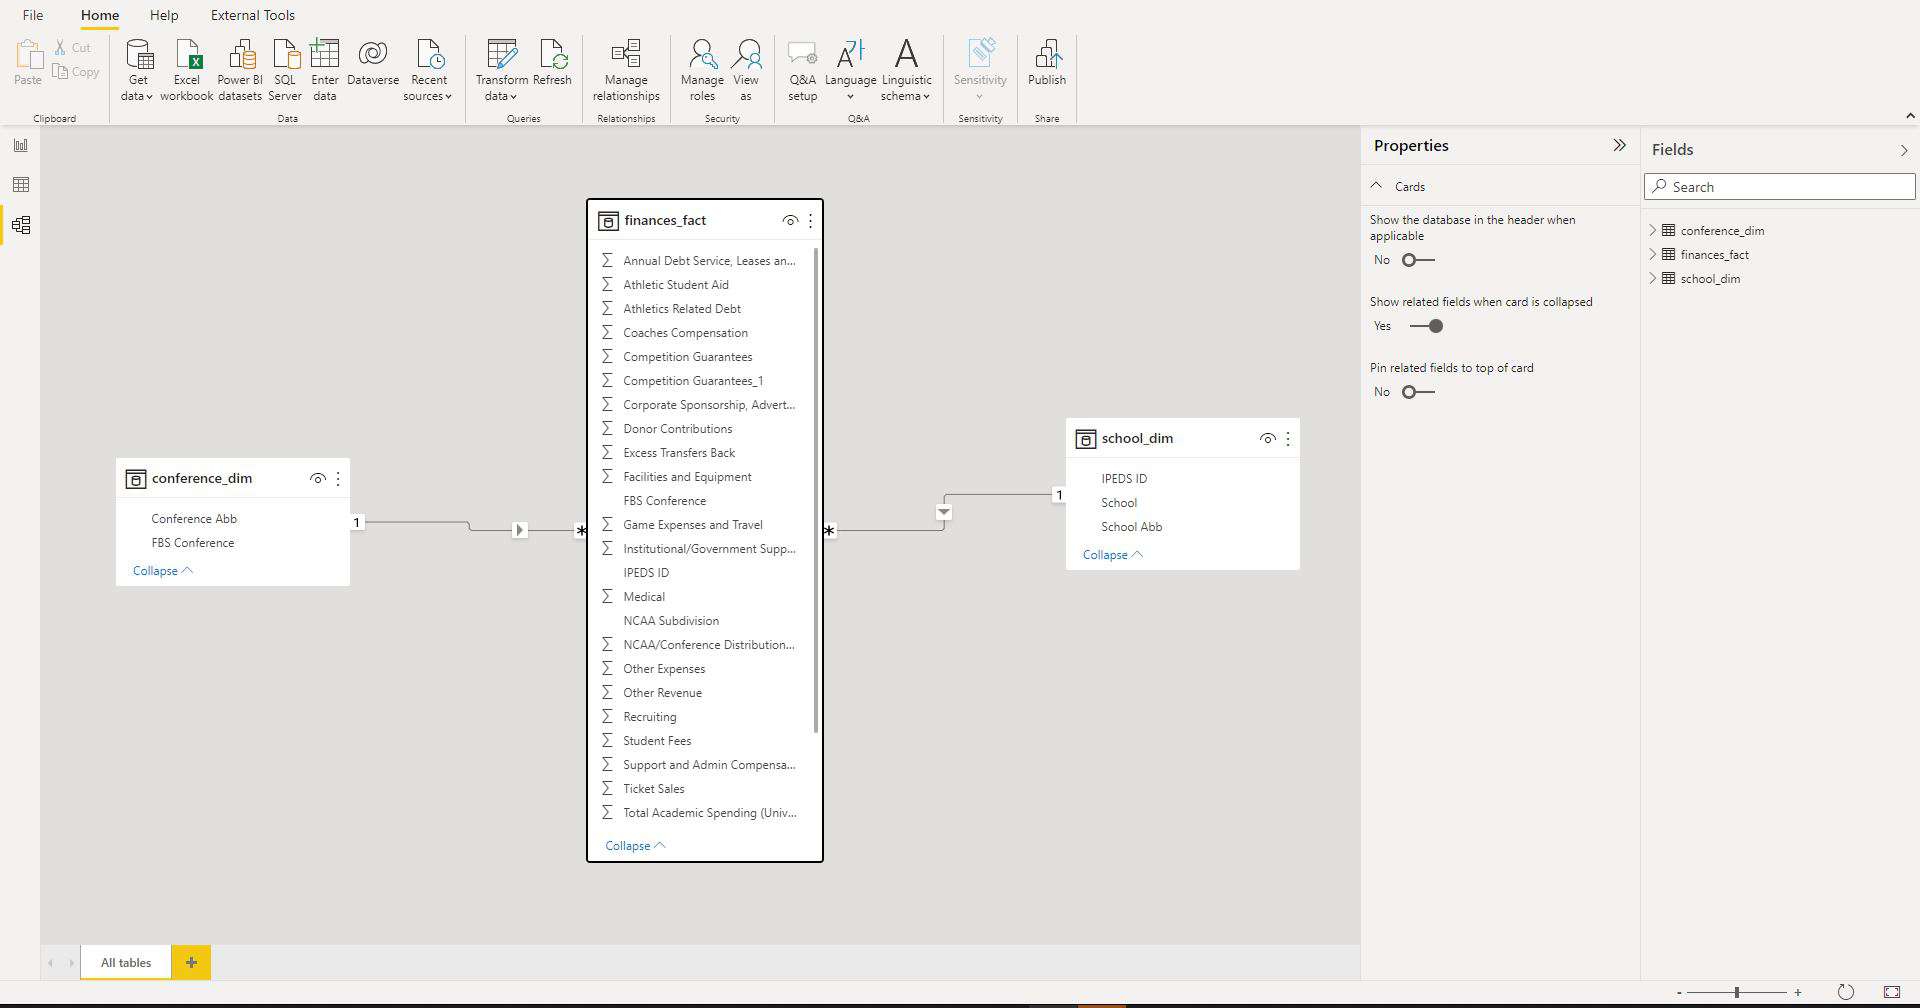Click the Q&A setup icon
Image resolution: width=1920 pixels, height=1008 pixels.
click(x=802, y=68)
